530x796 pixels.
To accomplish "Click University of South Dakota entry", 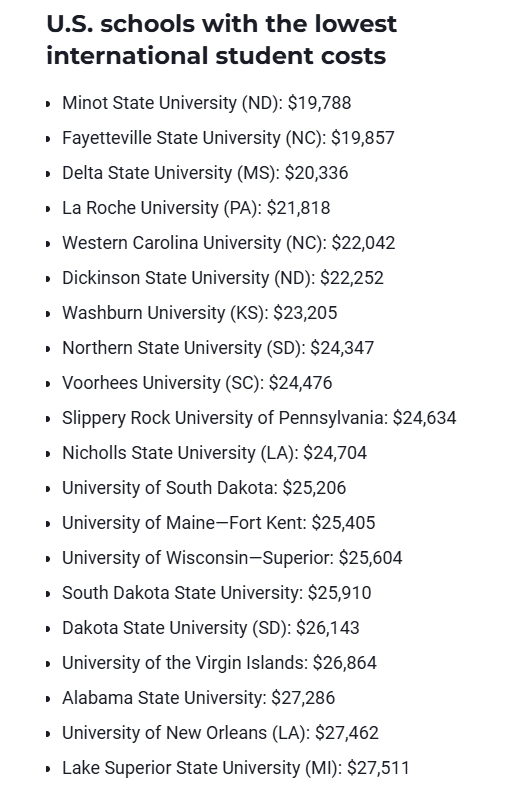I will [204, 488].
